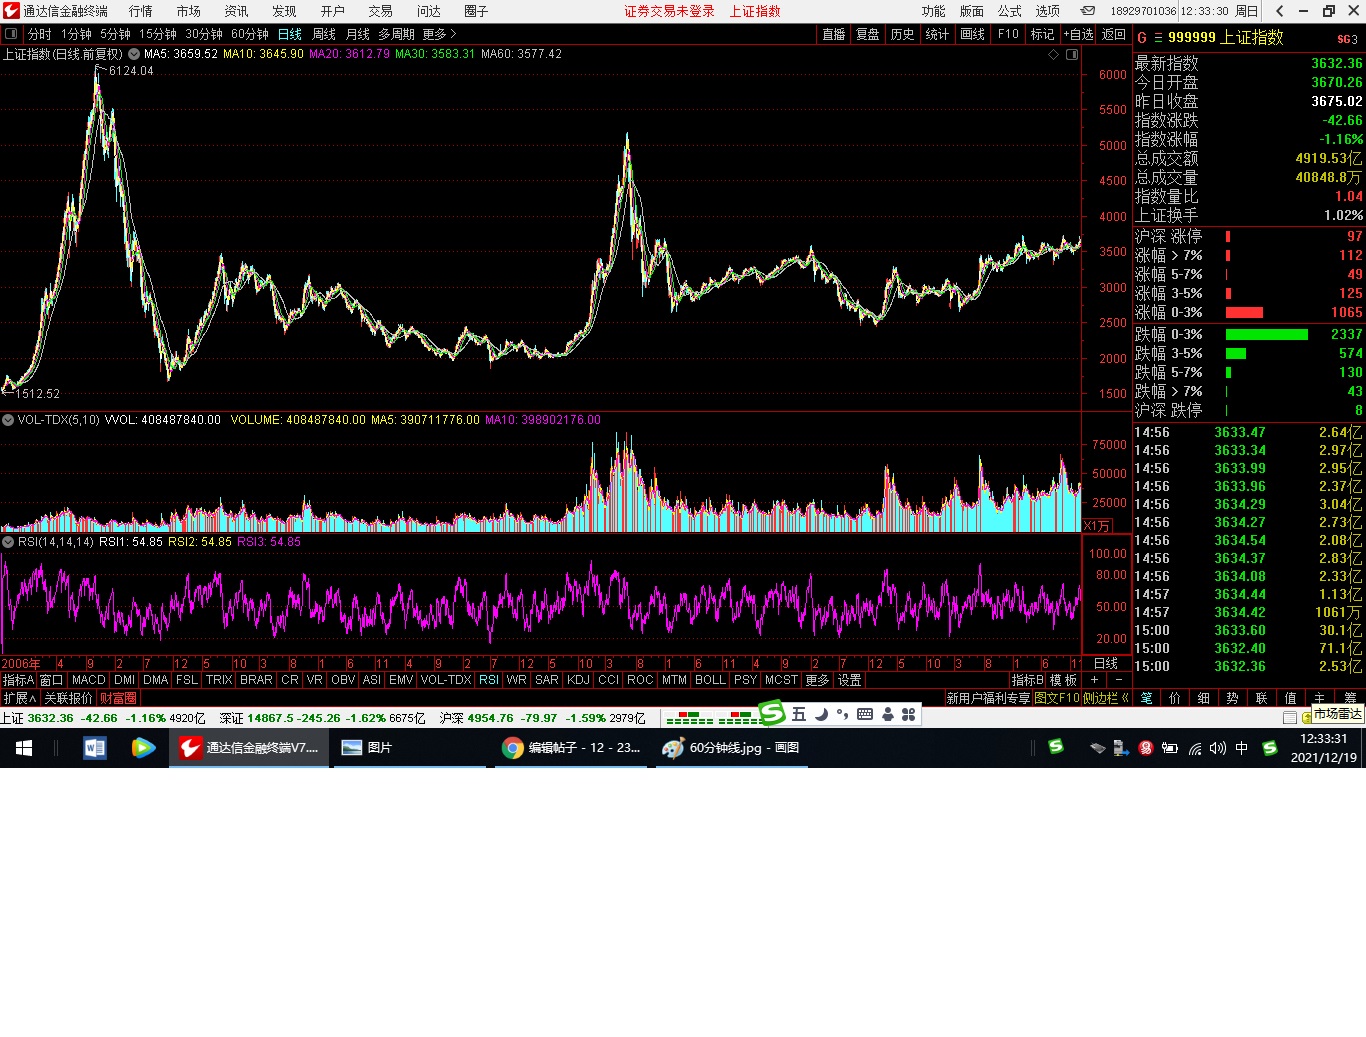
Task: Click the 指标A selector
Action: pos(18,680)
